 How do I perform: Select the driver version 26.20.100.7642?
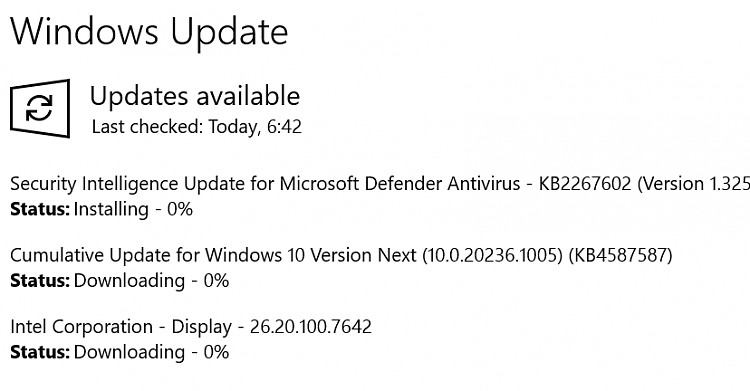click(x=310, y=326)
